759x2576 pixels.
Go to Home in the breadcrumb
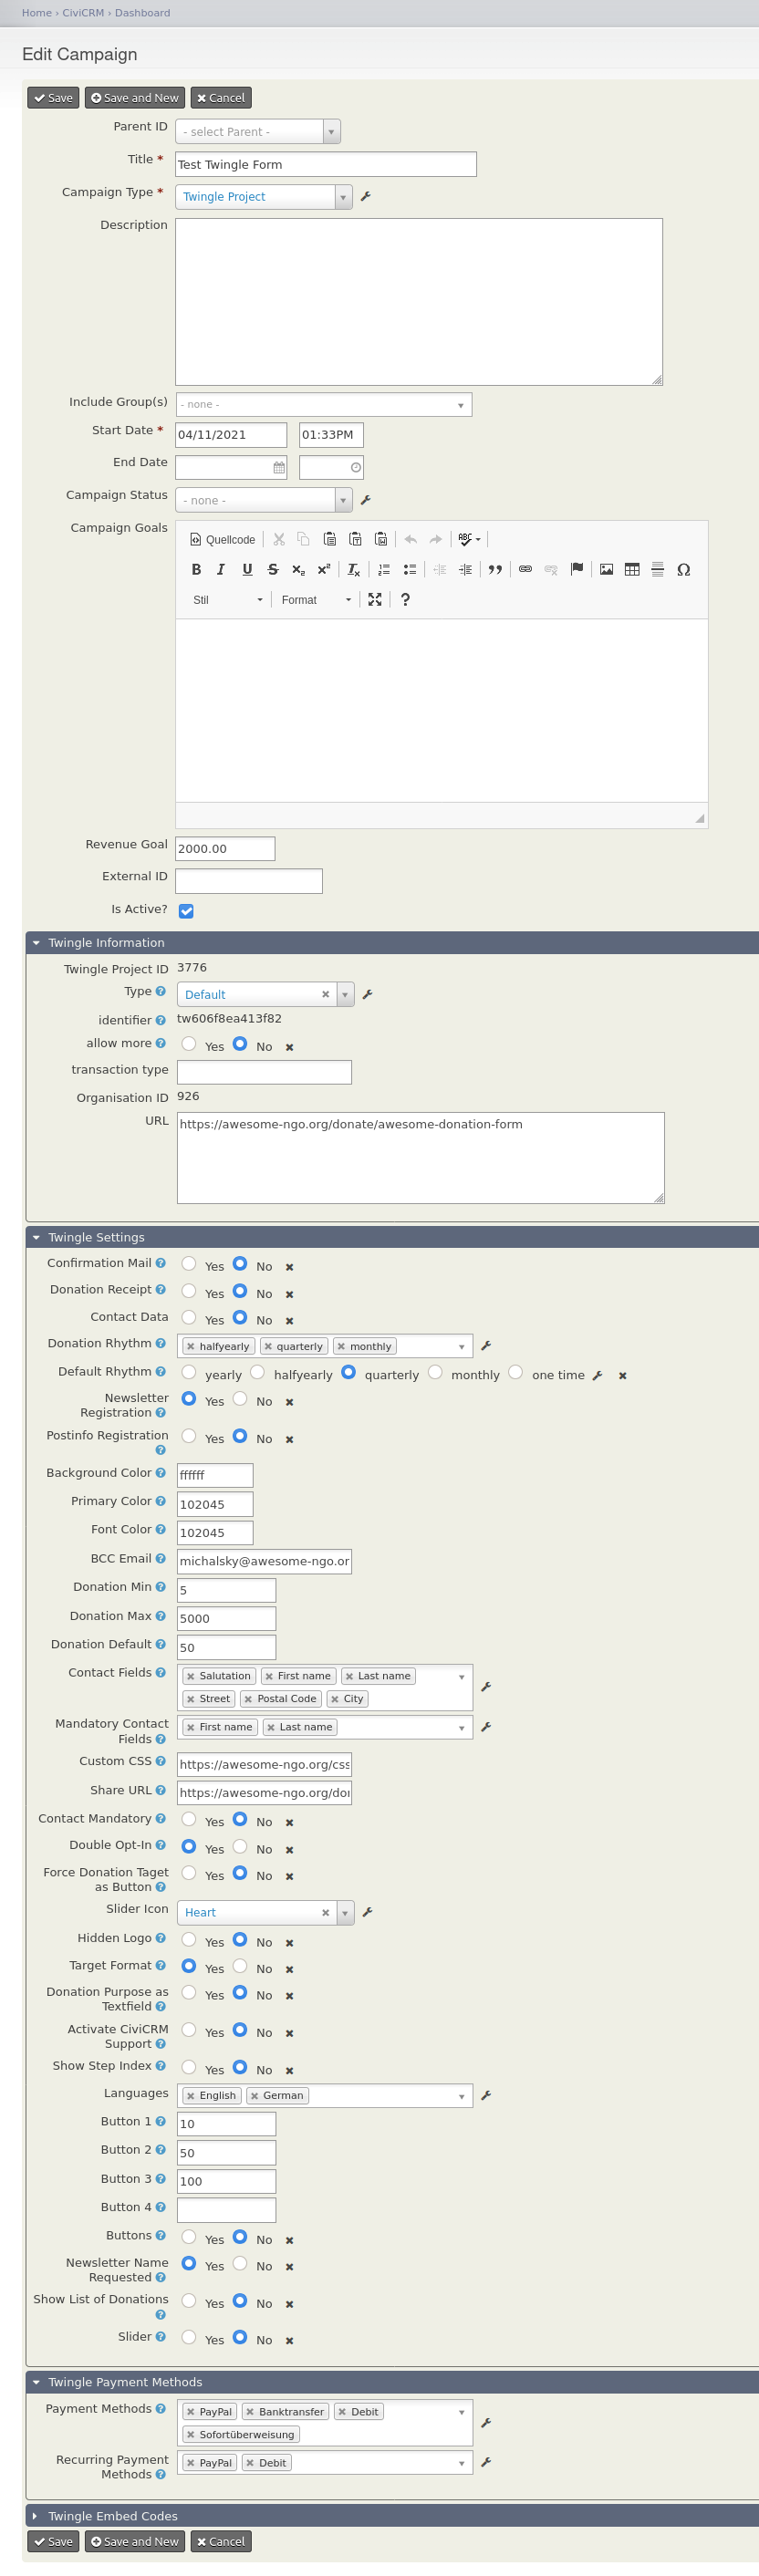[37, 13]
